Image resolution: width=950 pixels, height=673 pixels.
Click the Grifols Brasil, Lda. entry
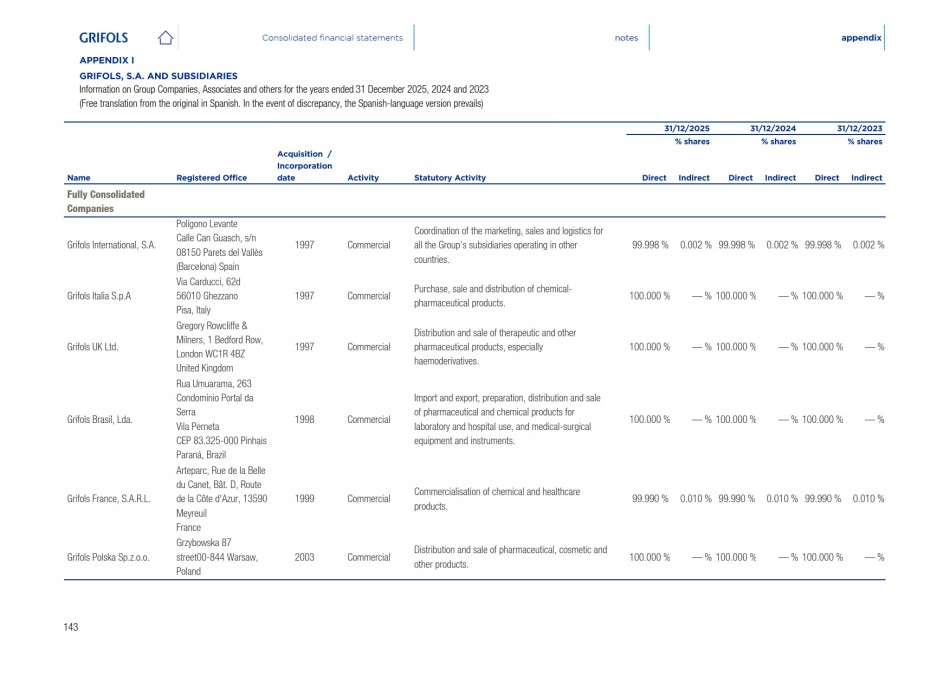(101, 419)
